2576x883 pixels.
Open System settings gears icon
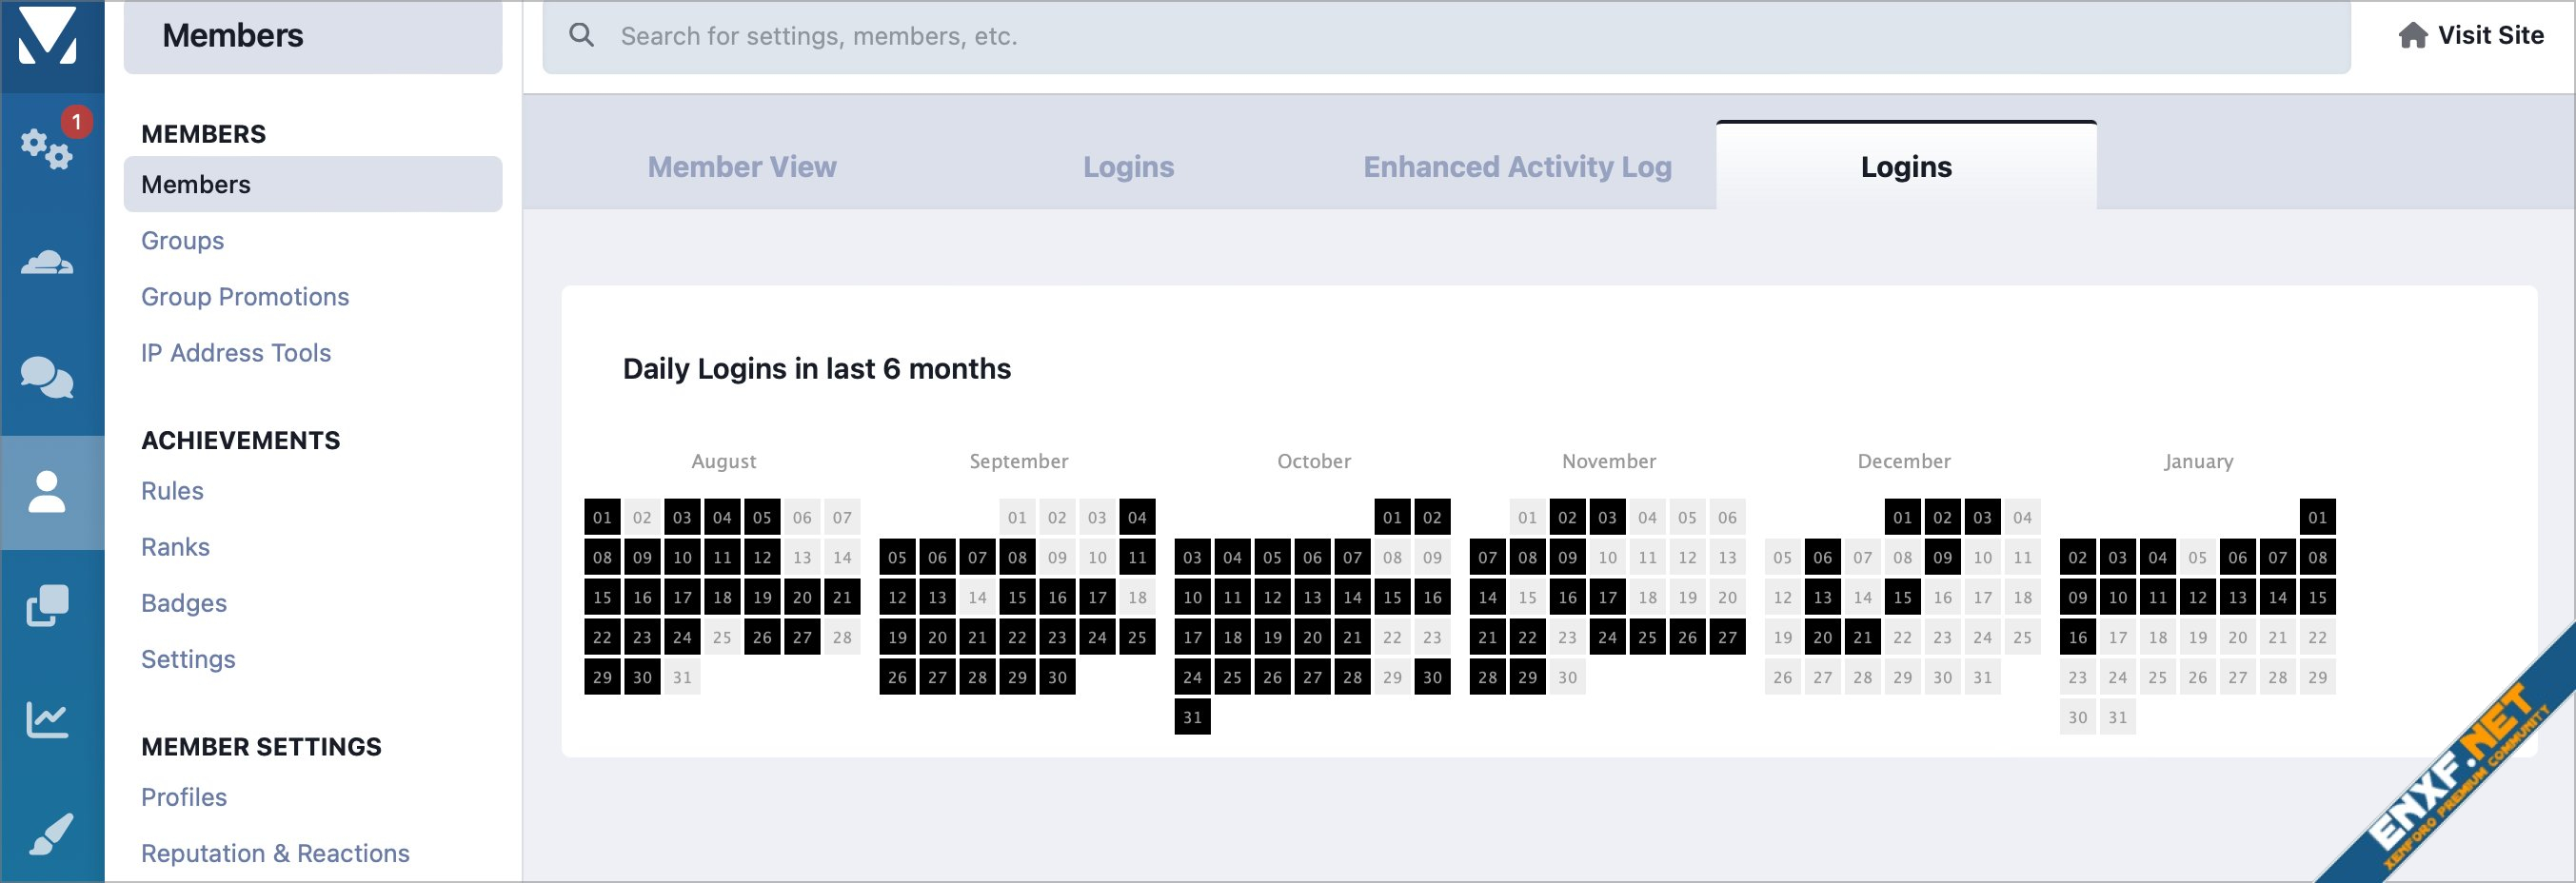pos(47,149)
